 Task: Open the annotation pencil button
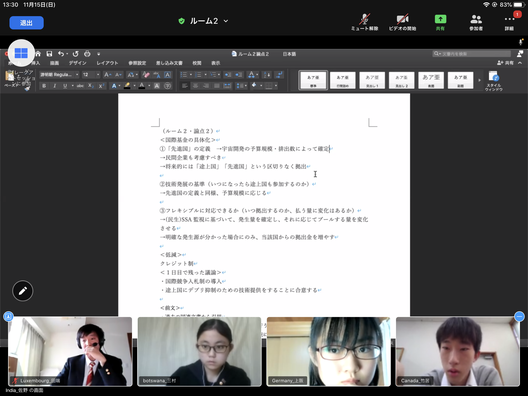tap(23, 291)
